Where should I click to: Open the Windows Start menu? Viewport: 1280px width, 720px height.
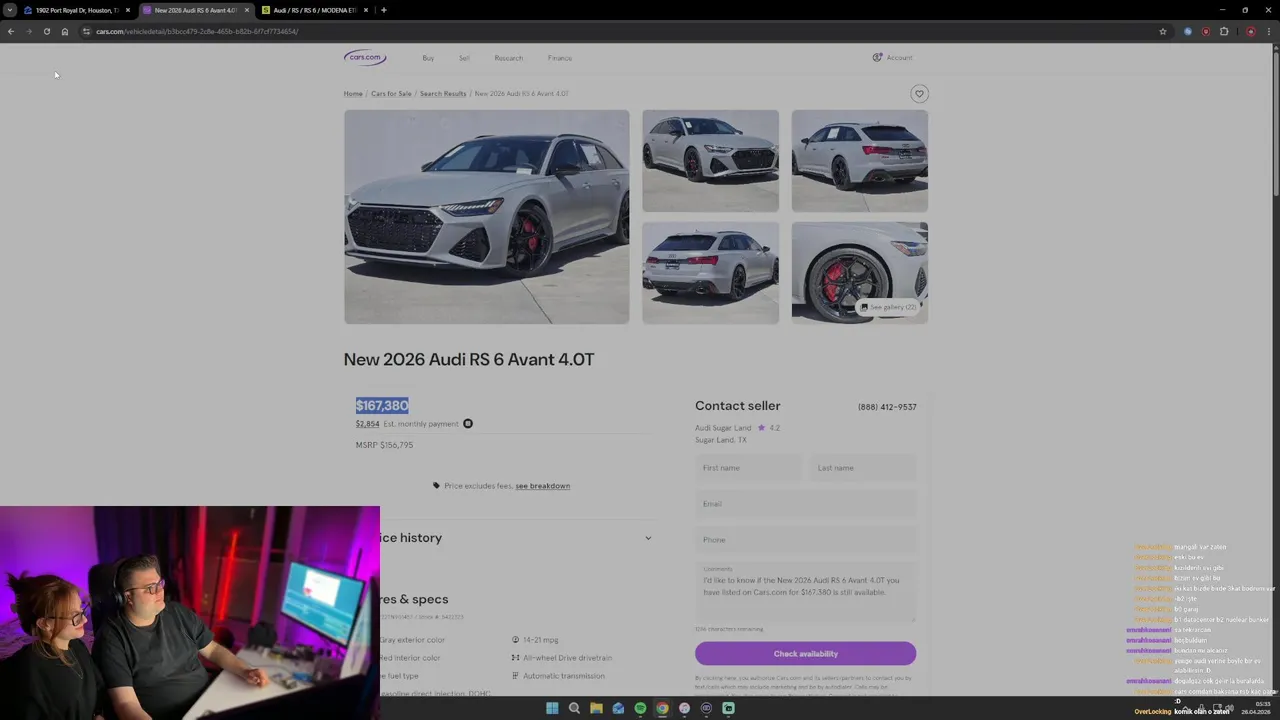(x=552, y=708)
